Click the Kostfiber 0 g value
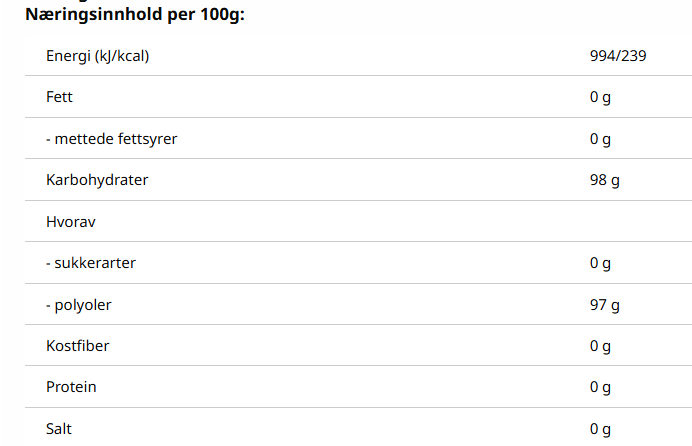This screenshot has width=692, height=446. point(600,346)
